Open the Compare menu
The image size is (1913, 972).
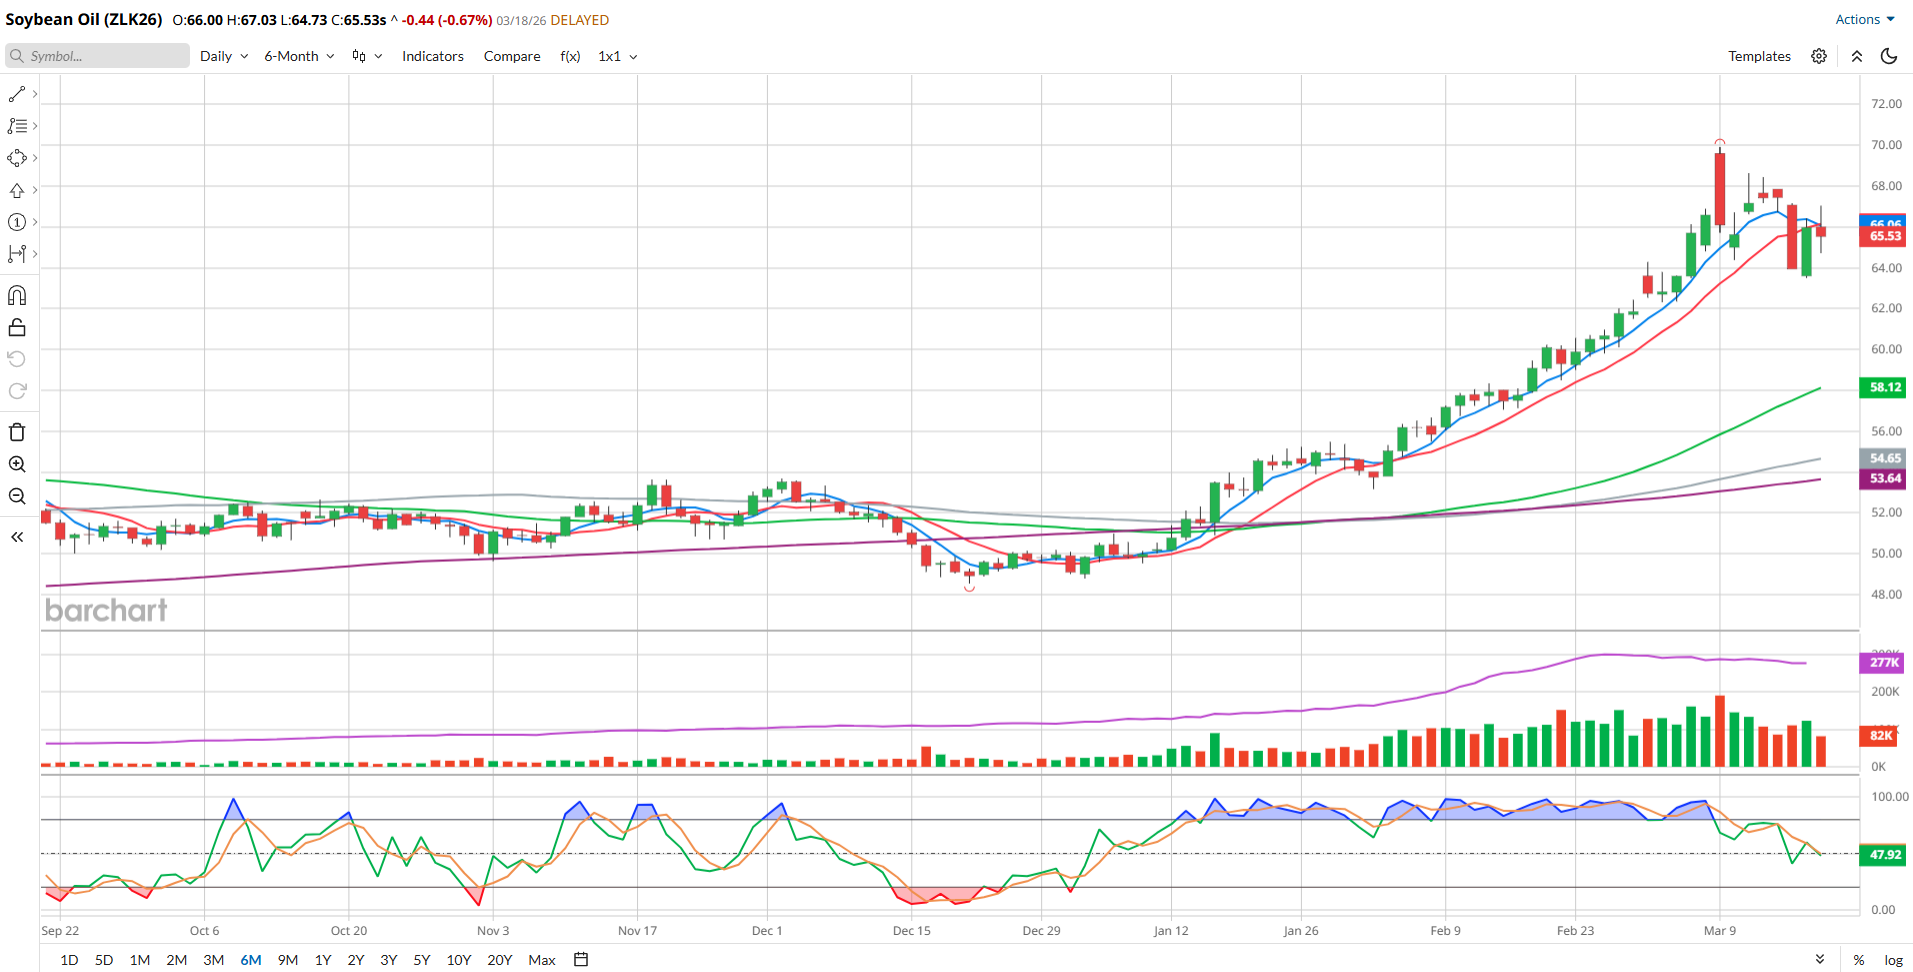tap(512, 56)
